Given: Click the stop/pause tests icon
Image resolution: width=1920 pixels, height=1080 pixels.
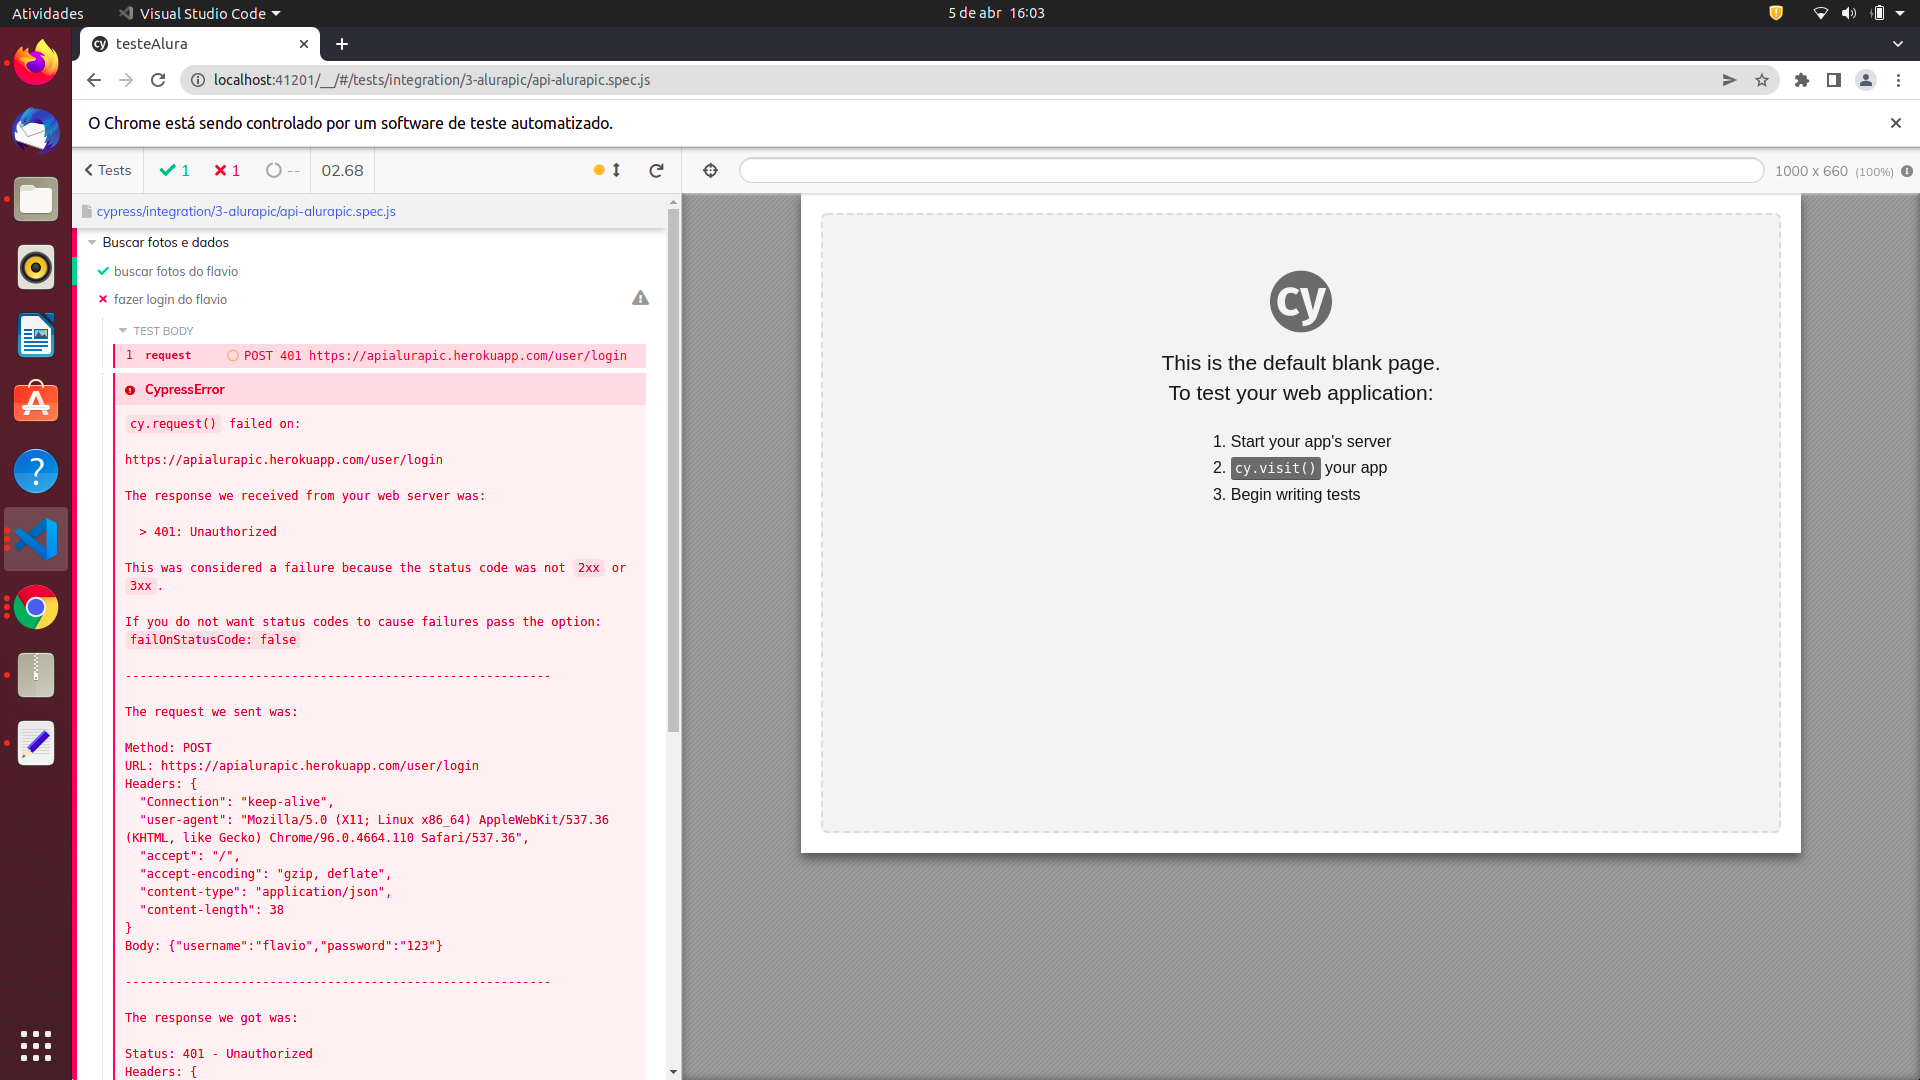Looking at the screenshot, I should point(599,170).
